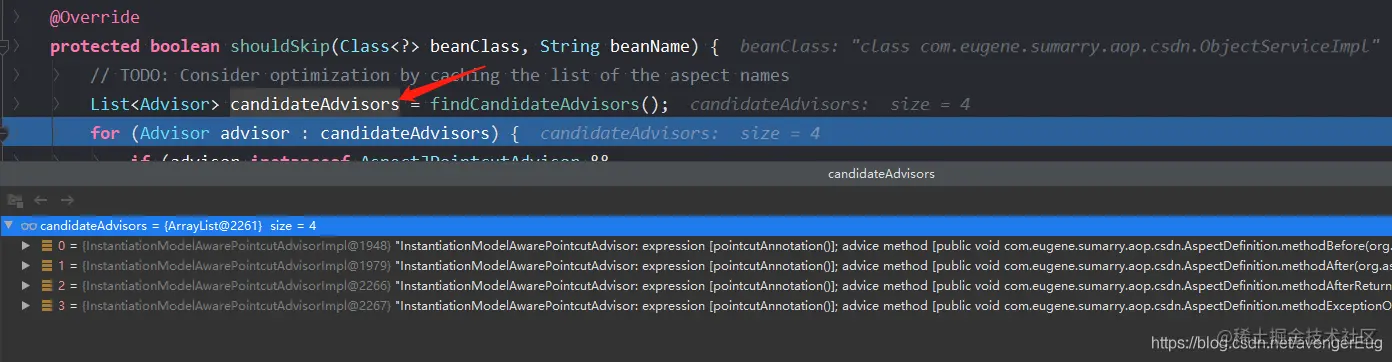Click the glasses icon beside candidateAdvisors root

[29, 226]
